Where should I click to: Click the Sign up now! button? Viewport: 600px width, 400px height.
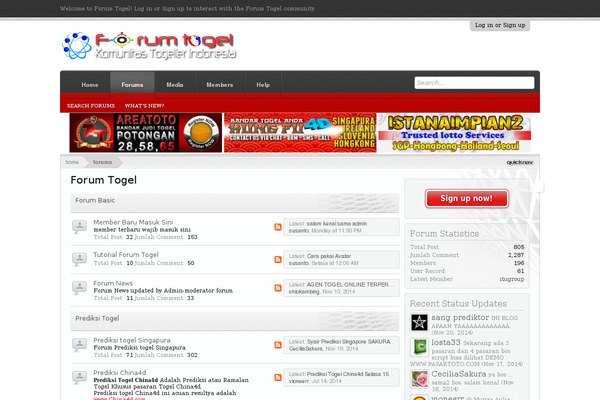coord(466,198)
